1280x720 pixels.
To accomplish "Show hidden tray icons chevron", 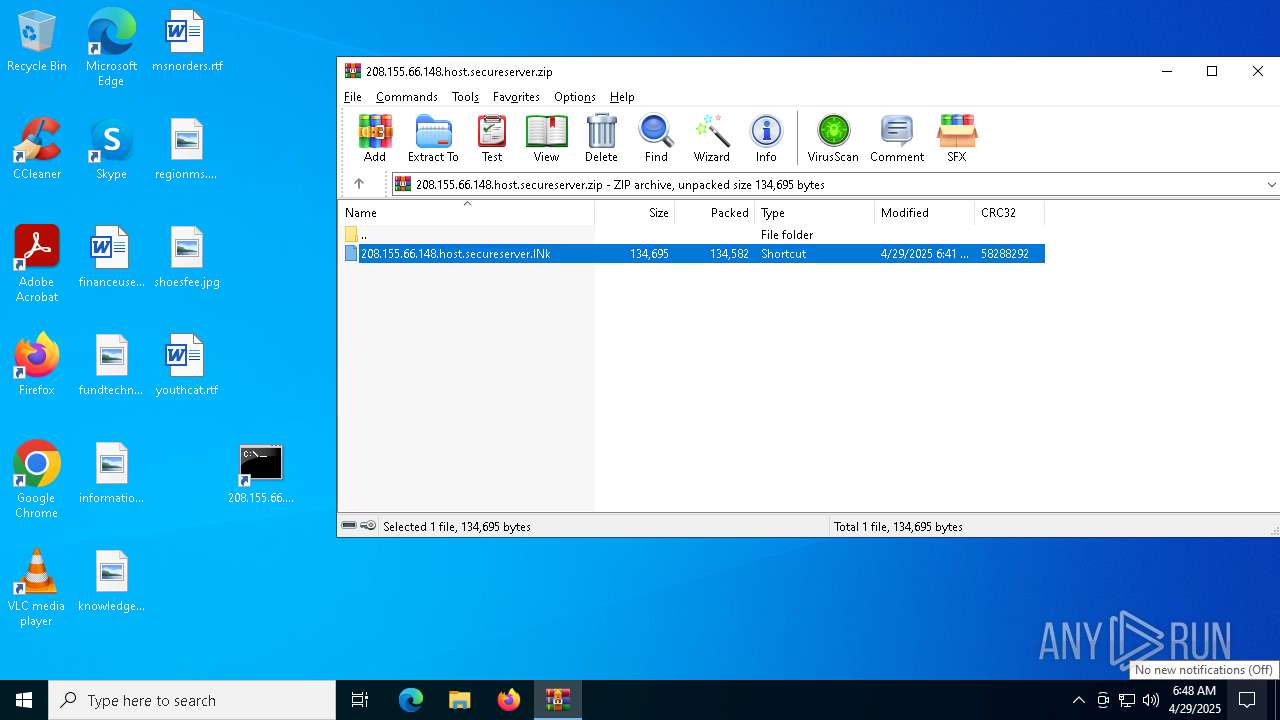I will (x=1078, y=700).
